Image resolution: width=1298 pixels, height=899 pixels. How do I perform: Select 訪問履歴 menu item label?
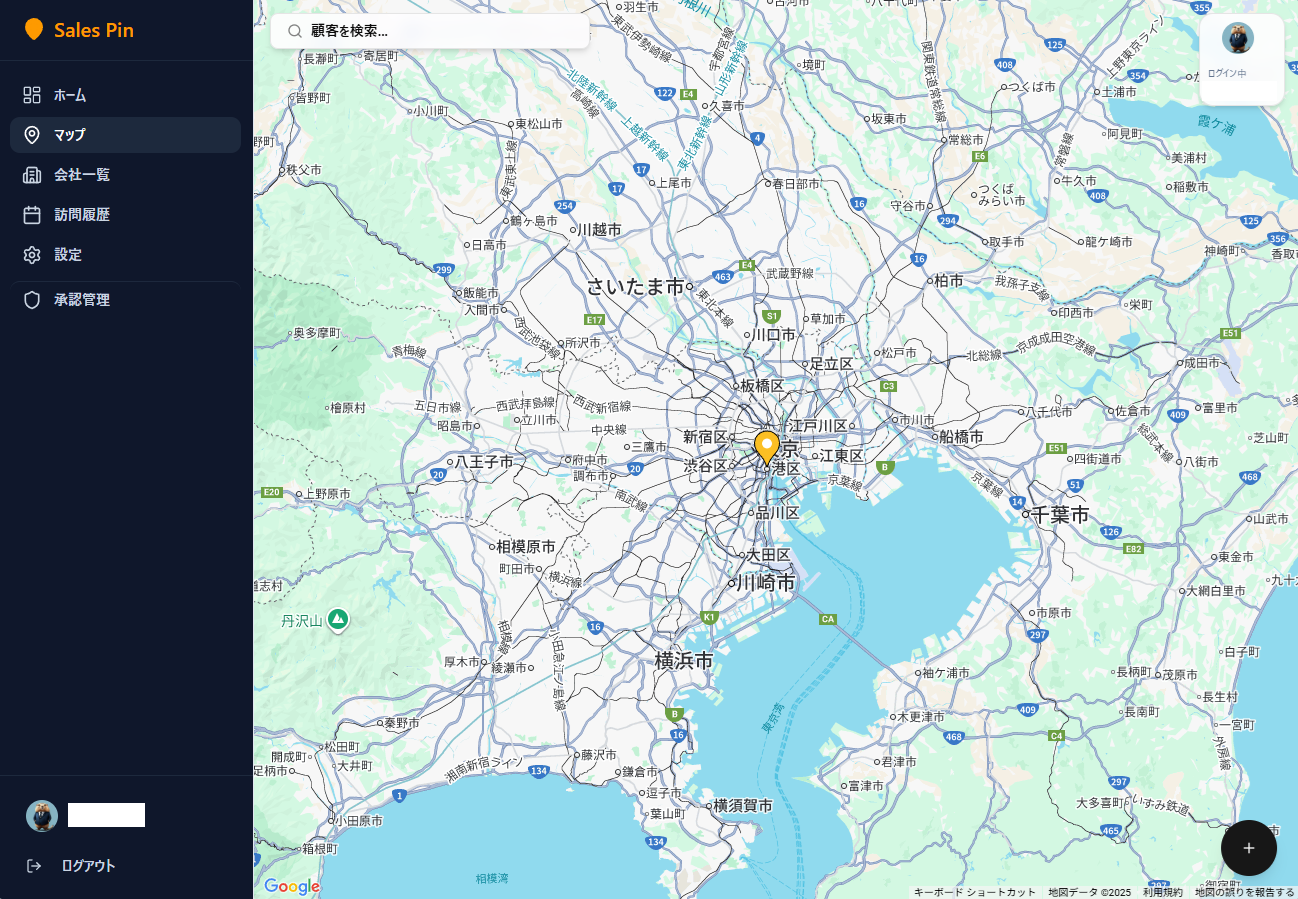tap(82, 215)
